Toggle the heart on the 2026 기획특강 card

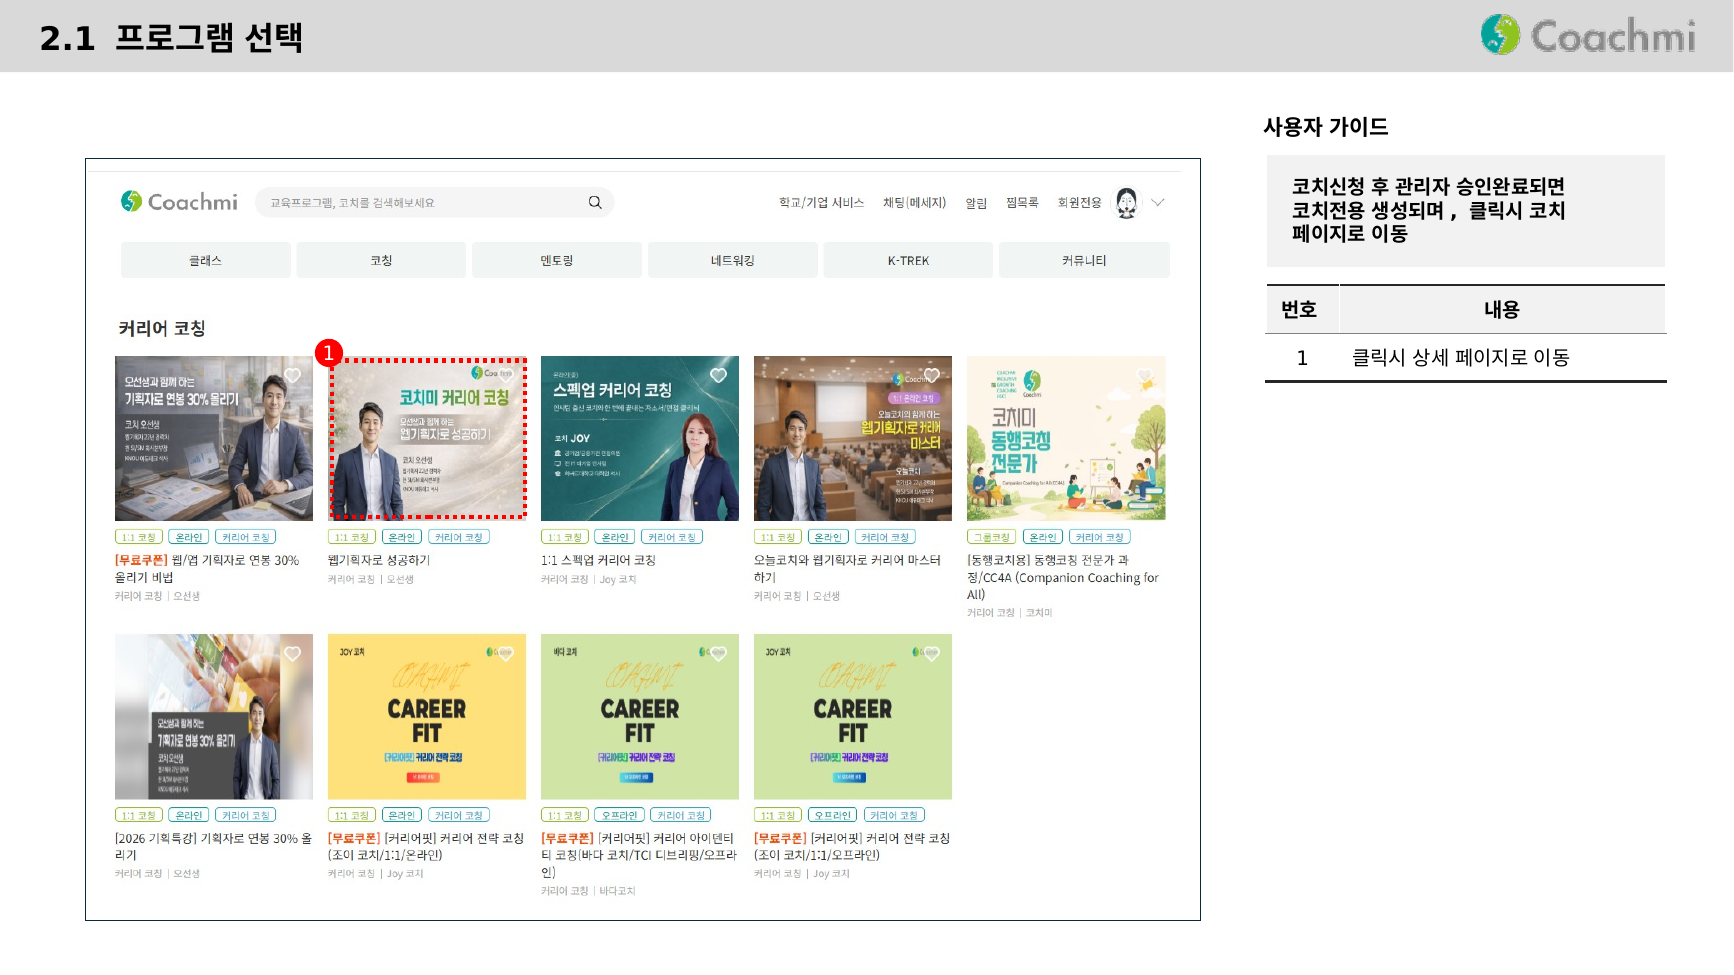292,653
